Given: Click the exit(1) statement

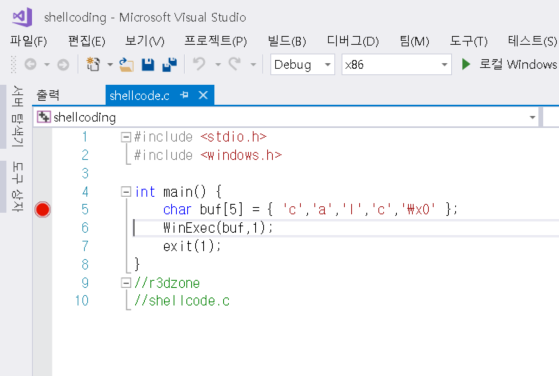Looking at the screenshot, I should coord(192,246).
